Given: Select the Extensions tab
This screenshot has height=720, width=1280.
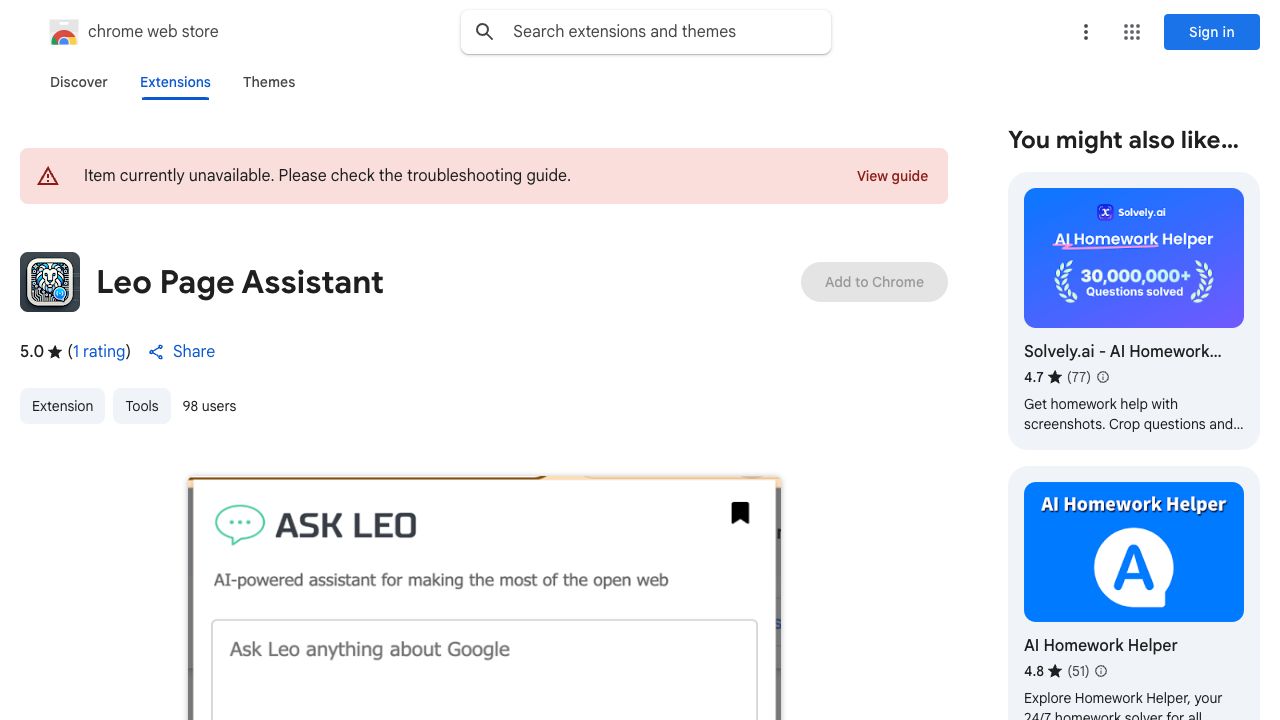Looking at the screenshot, I should pyautogui.click(x=175, y=82).
